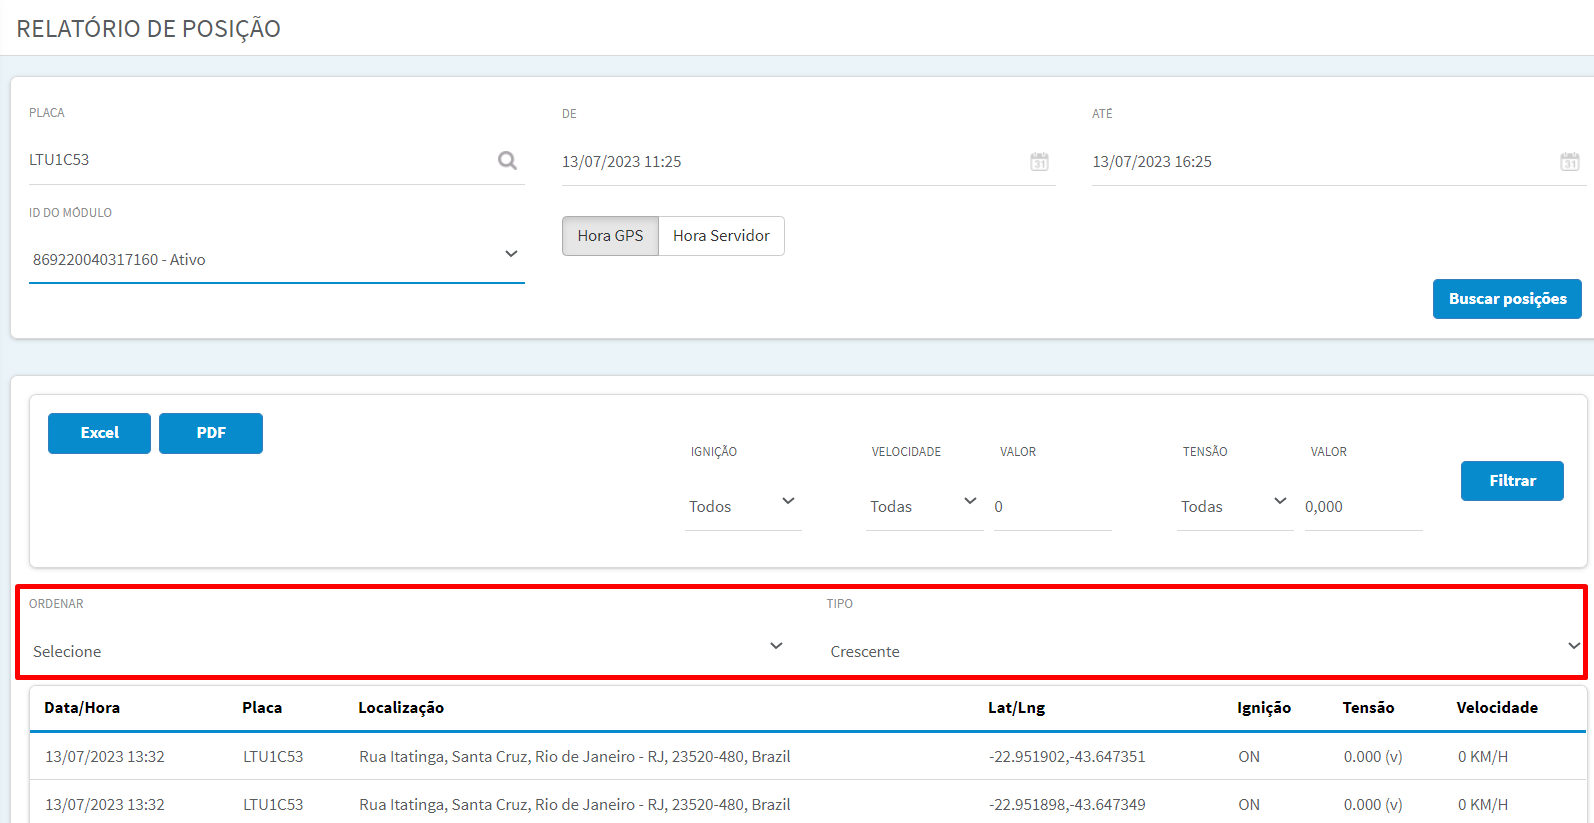Click the Tensão column header in table

coord(1368,708)
